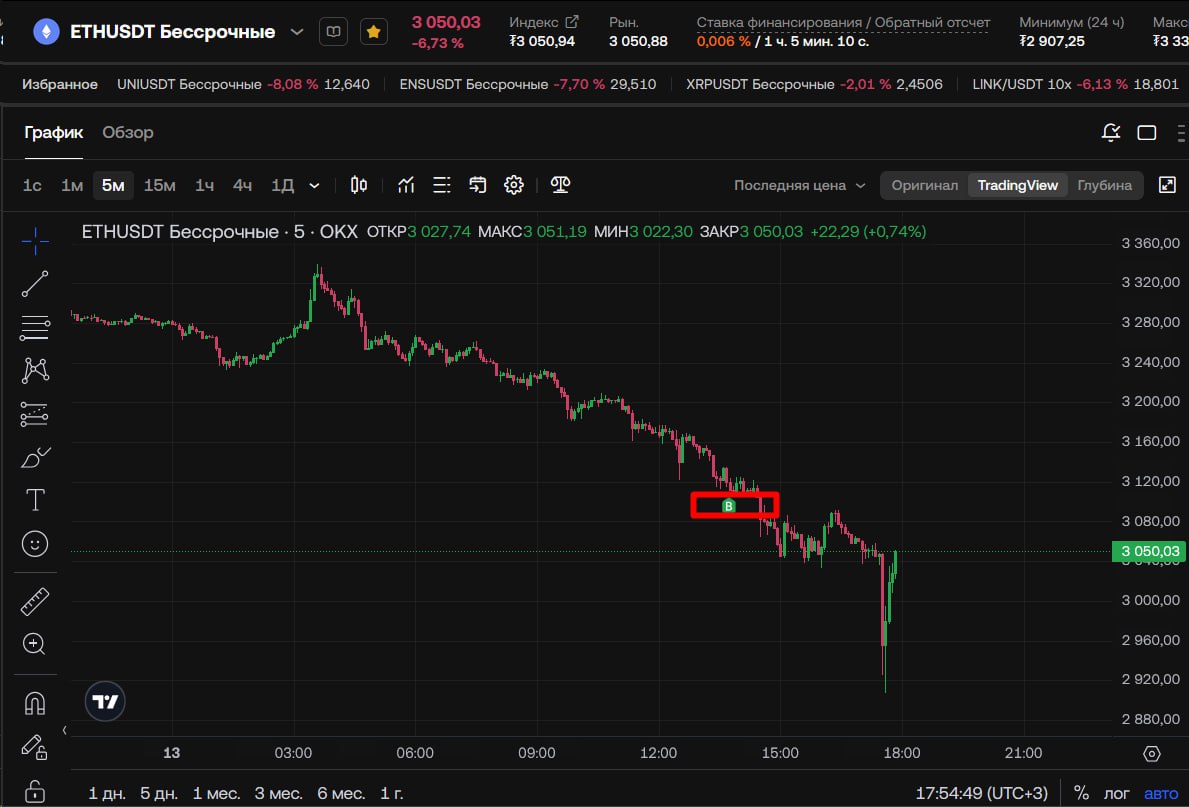1189x807 pixels.
Task: Select the 1м timeframe
Action: (72, 186)
